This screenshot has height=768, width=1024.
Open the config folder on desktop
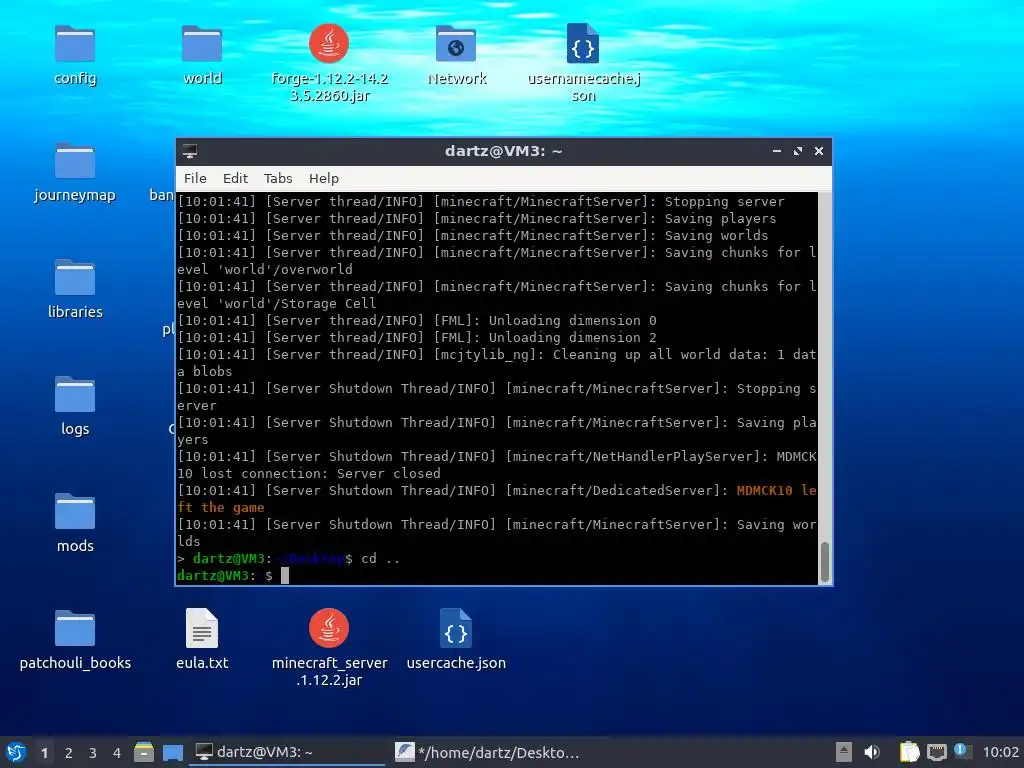(x=75, y=44)
